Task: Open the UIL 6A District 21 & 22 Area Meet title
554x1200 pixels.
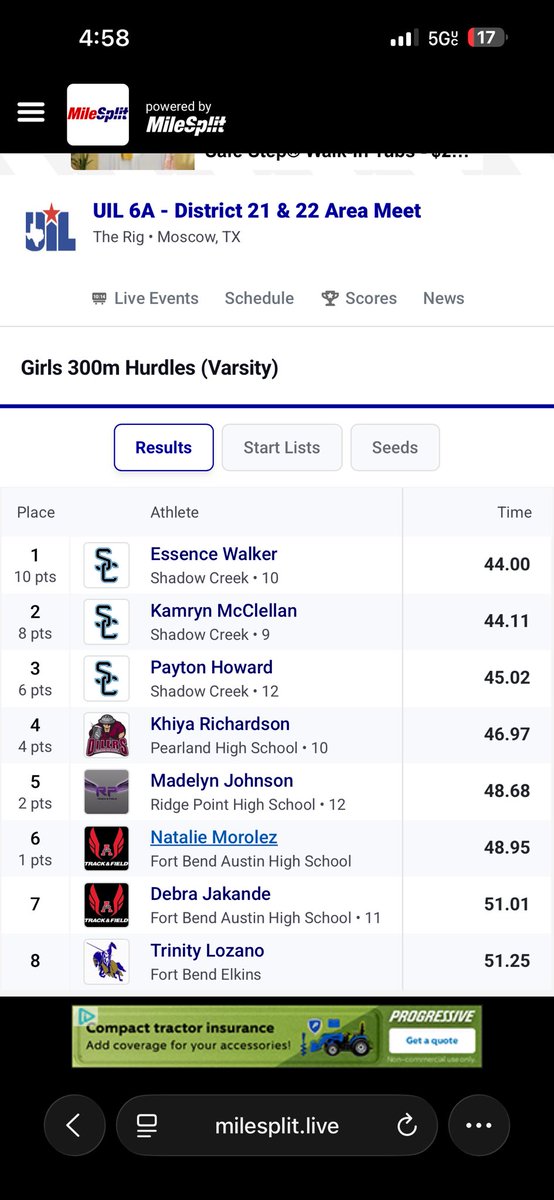Action: tap(257, 210)
